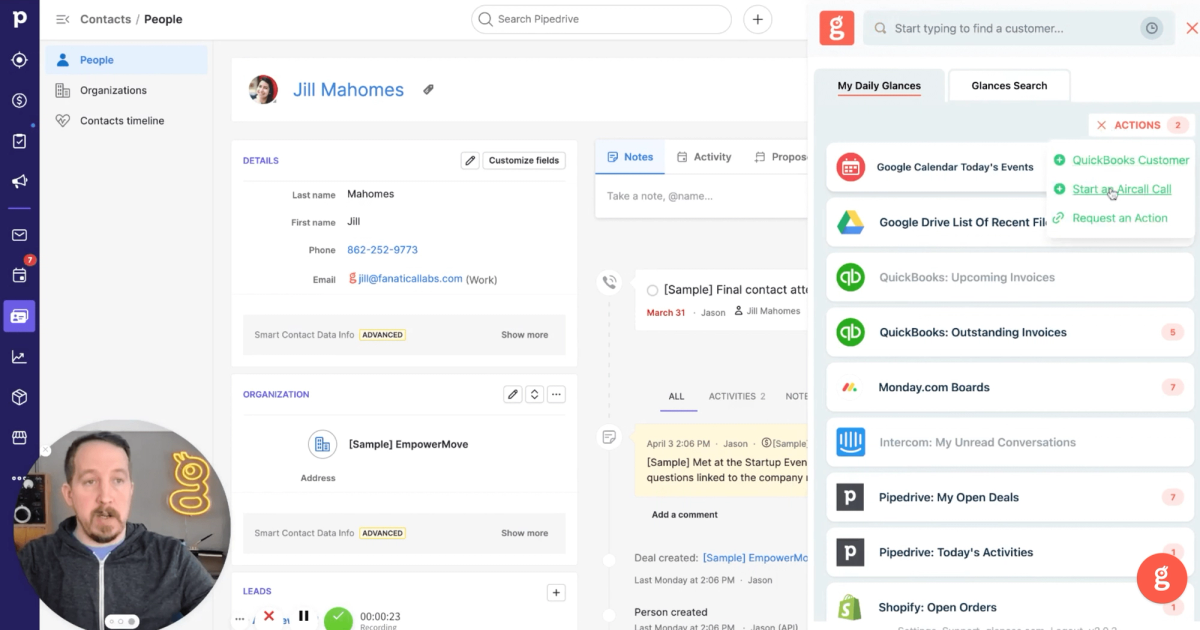This screenshot has width=1200, height=630.
Task: Open Intercom: My Unread Conversations glance
Action: tap(1009, 442)
